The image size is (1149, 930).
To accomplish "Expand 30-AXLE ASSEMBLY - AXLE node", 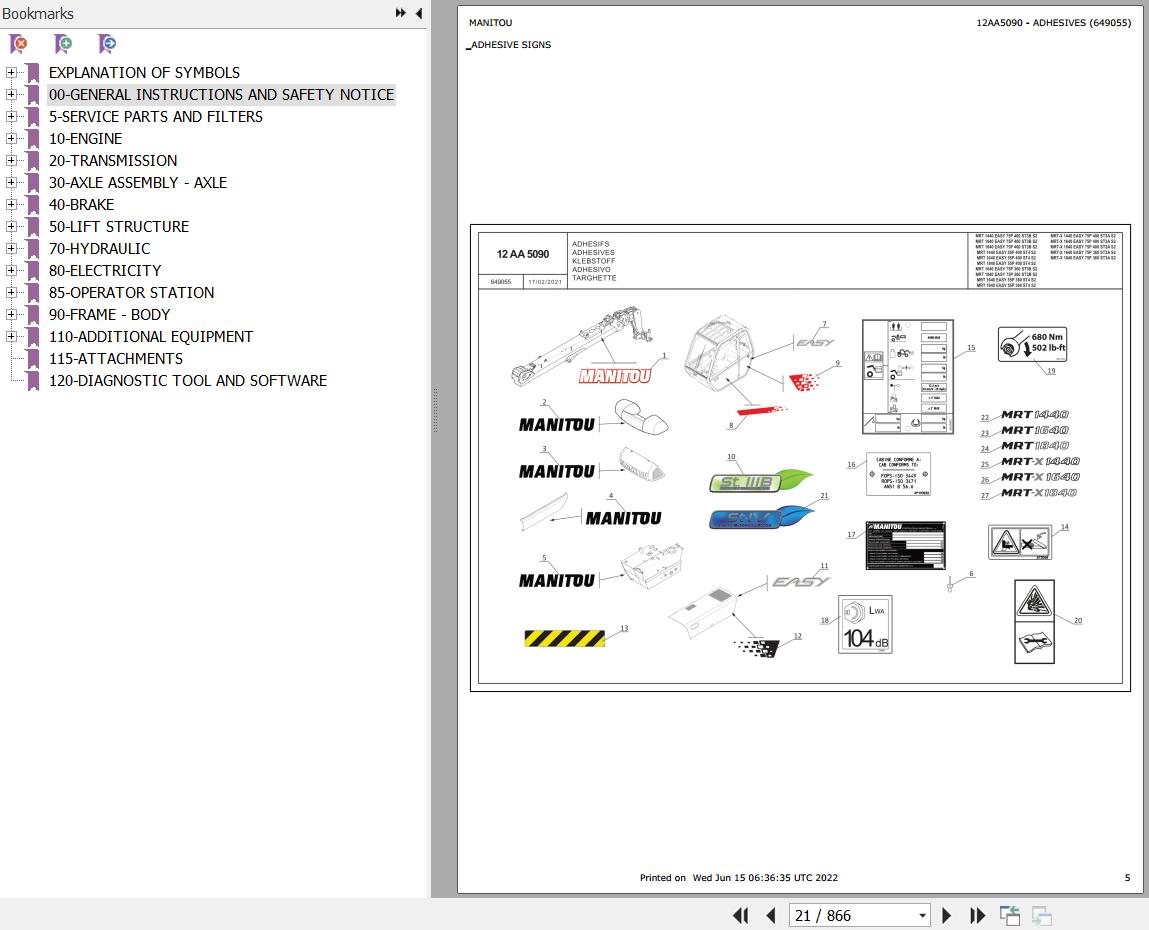I will 11,182.
